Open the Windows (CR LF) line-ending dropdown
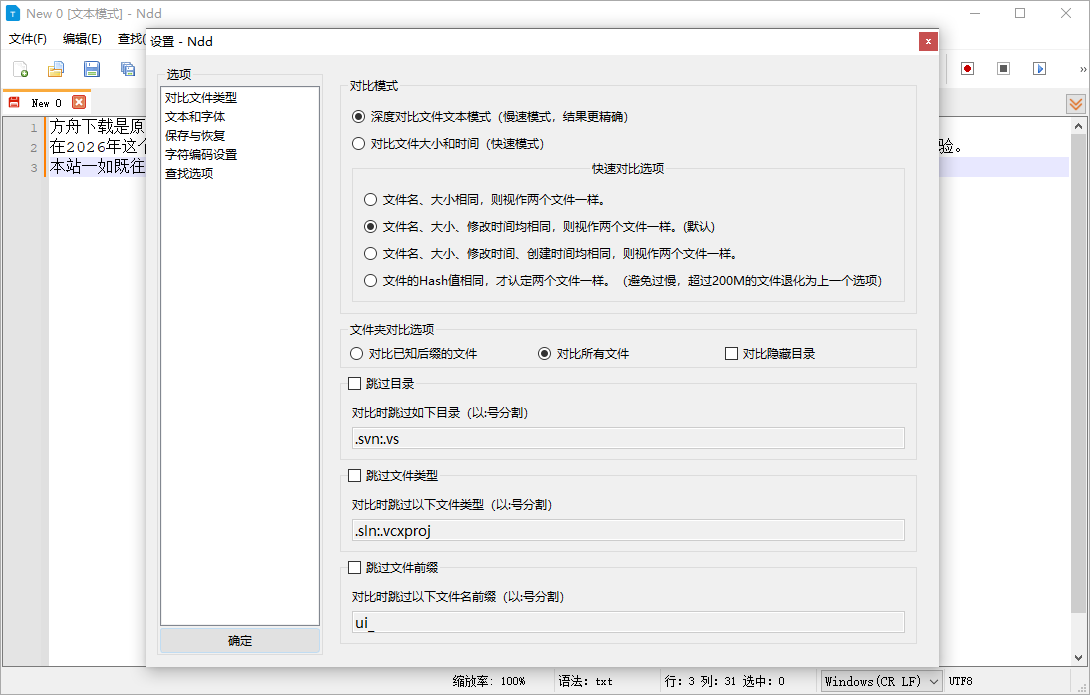The width and height of the screenshot is (1090, 695). pyautogui.click(x=880, y=680)
